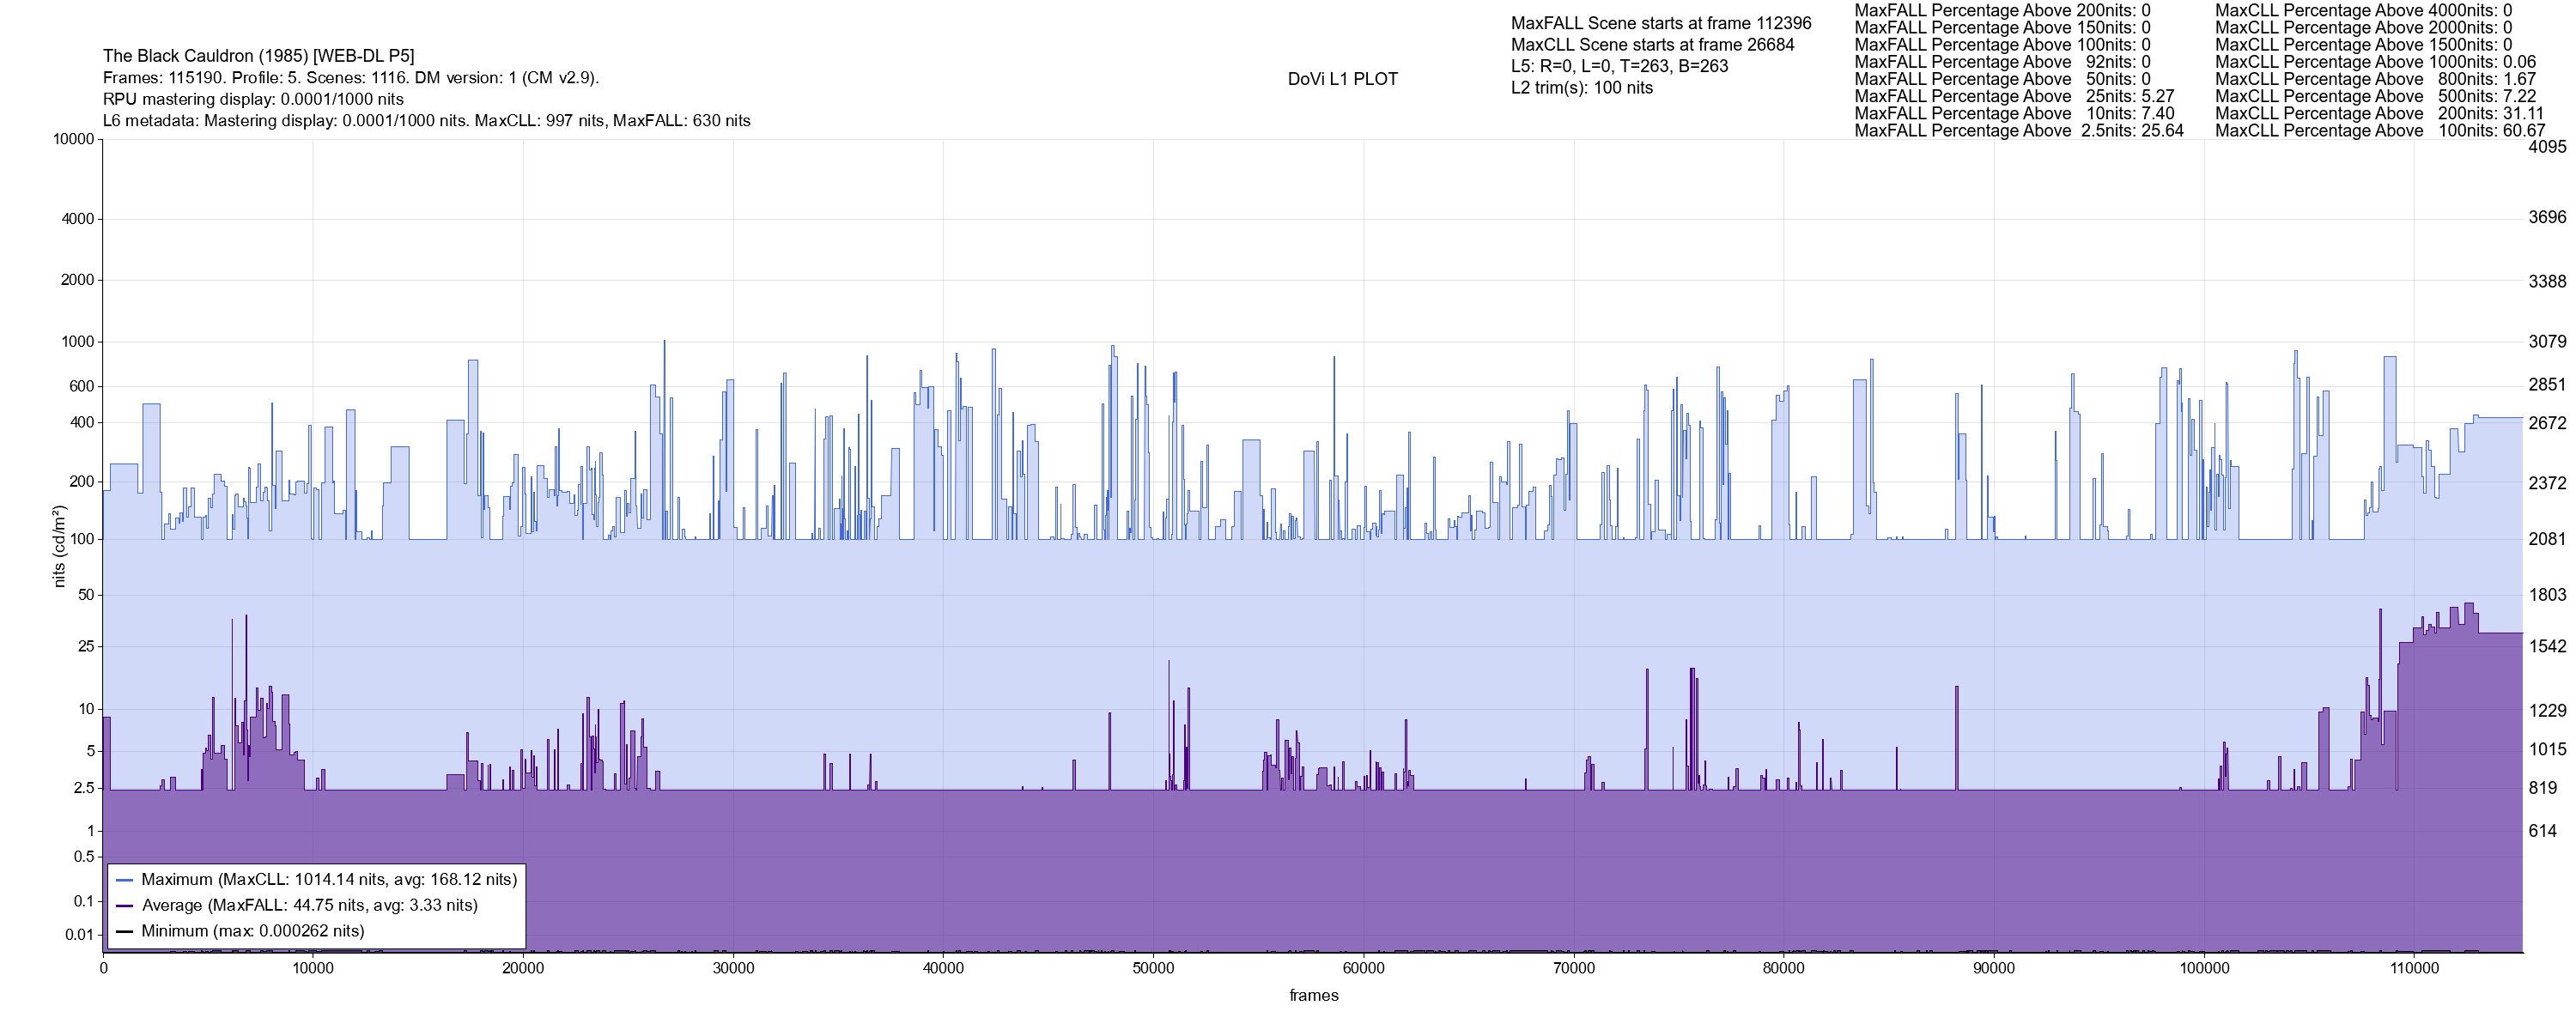The height and width of the screenshot is (1030, 2576).
Task: Click the nits (cd/m²) y-axis label
Action: (59, 546)
